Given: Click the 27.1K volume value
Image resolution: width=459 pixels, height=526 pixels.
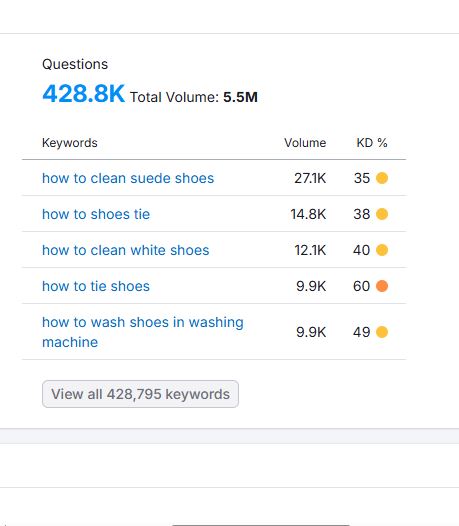Looking at the screenshot, I should click(x=310, y=178).
